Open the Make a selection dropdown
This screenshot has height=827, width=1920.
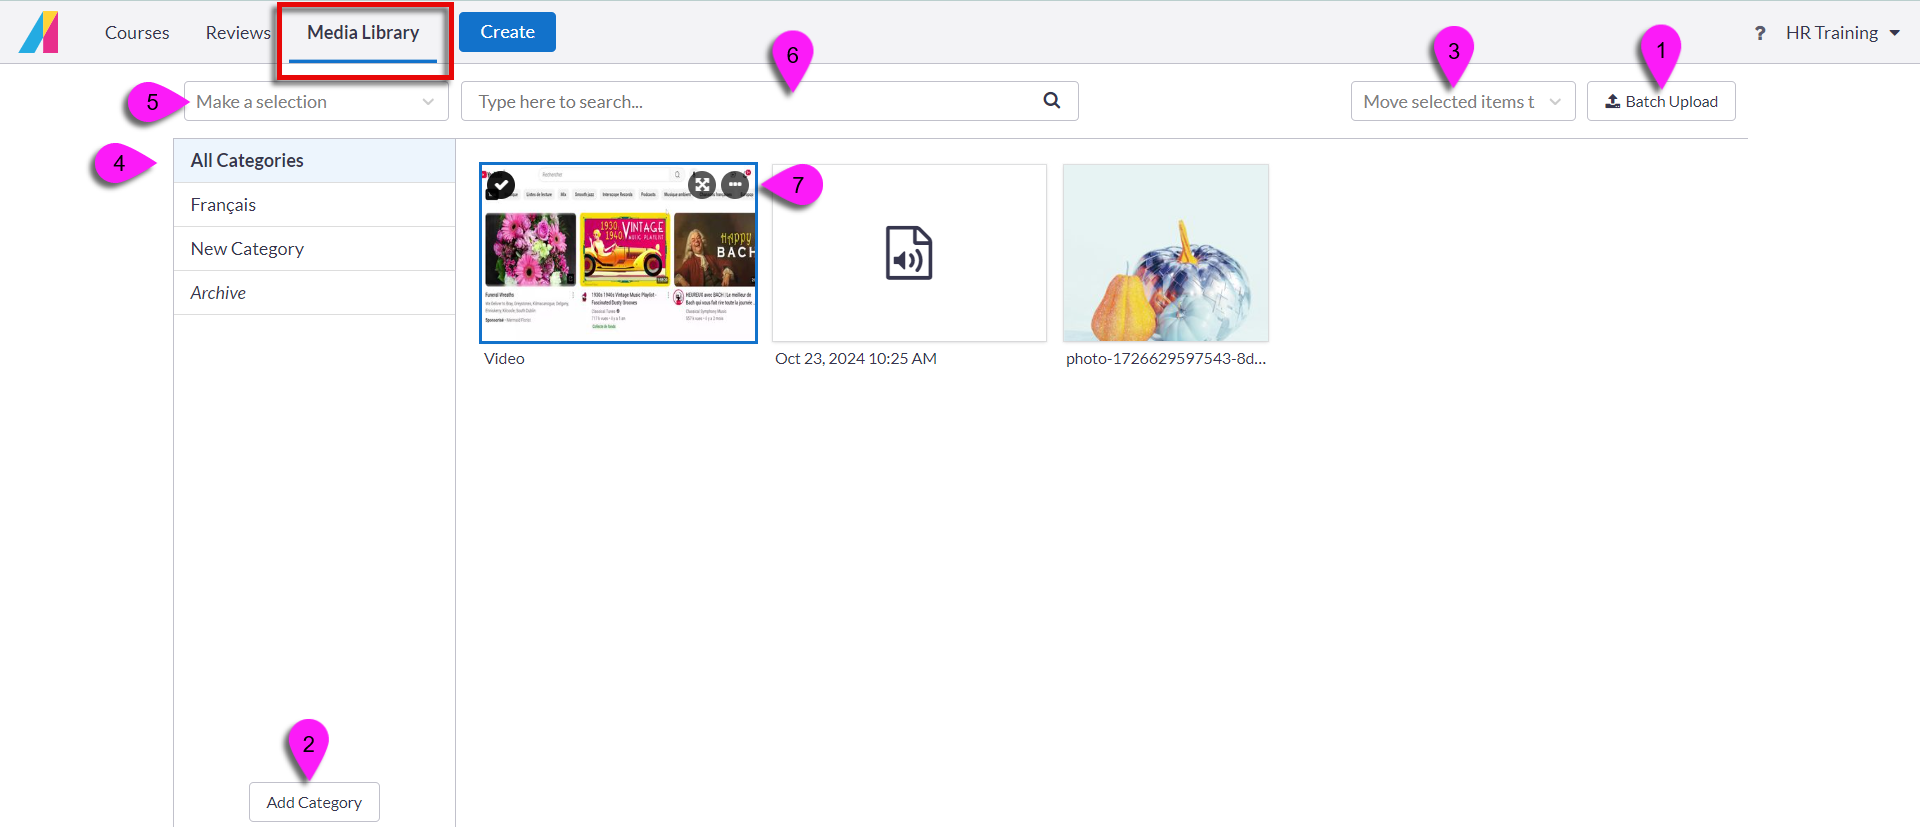(x=316, y=101)
